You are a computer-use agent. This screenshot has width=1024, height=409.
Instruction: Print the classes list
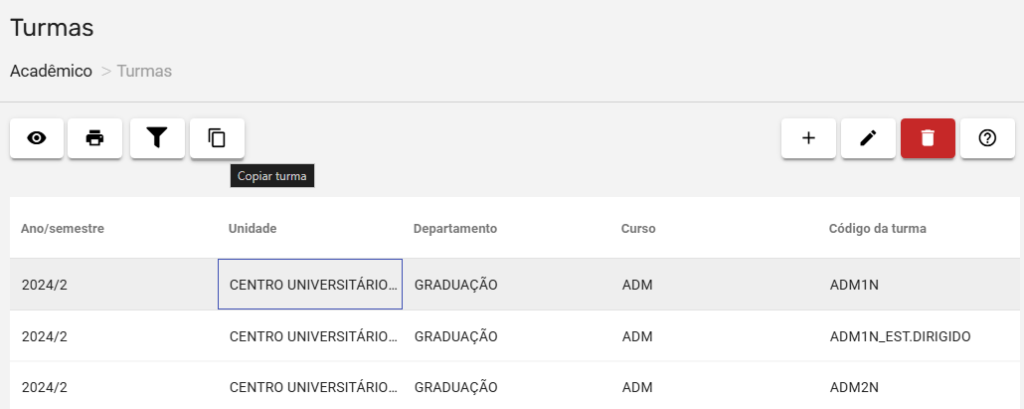[95, 139]
